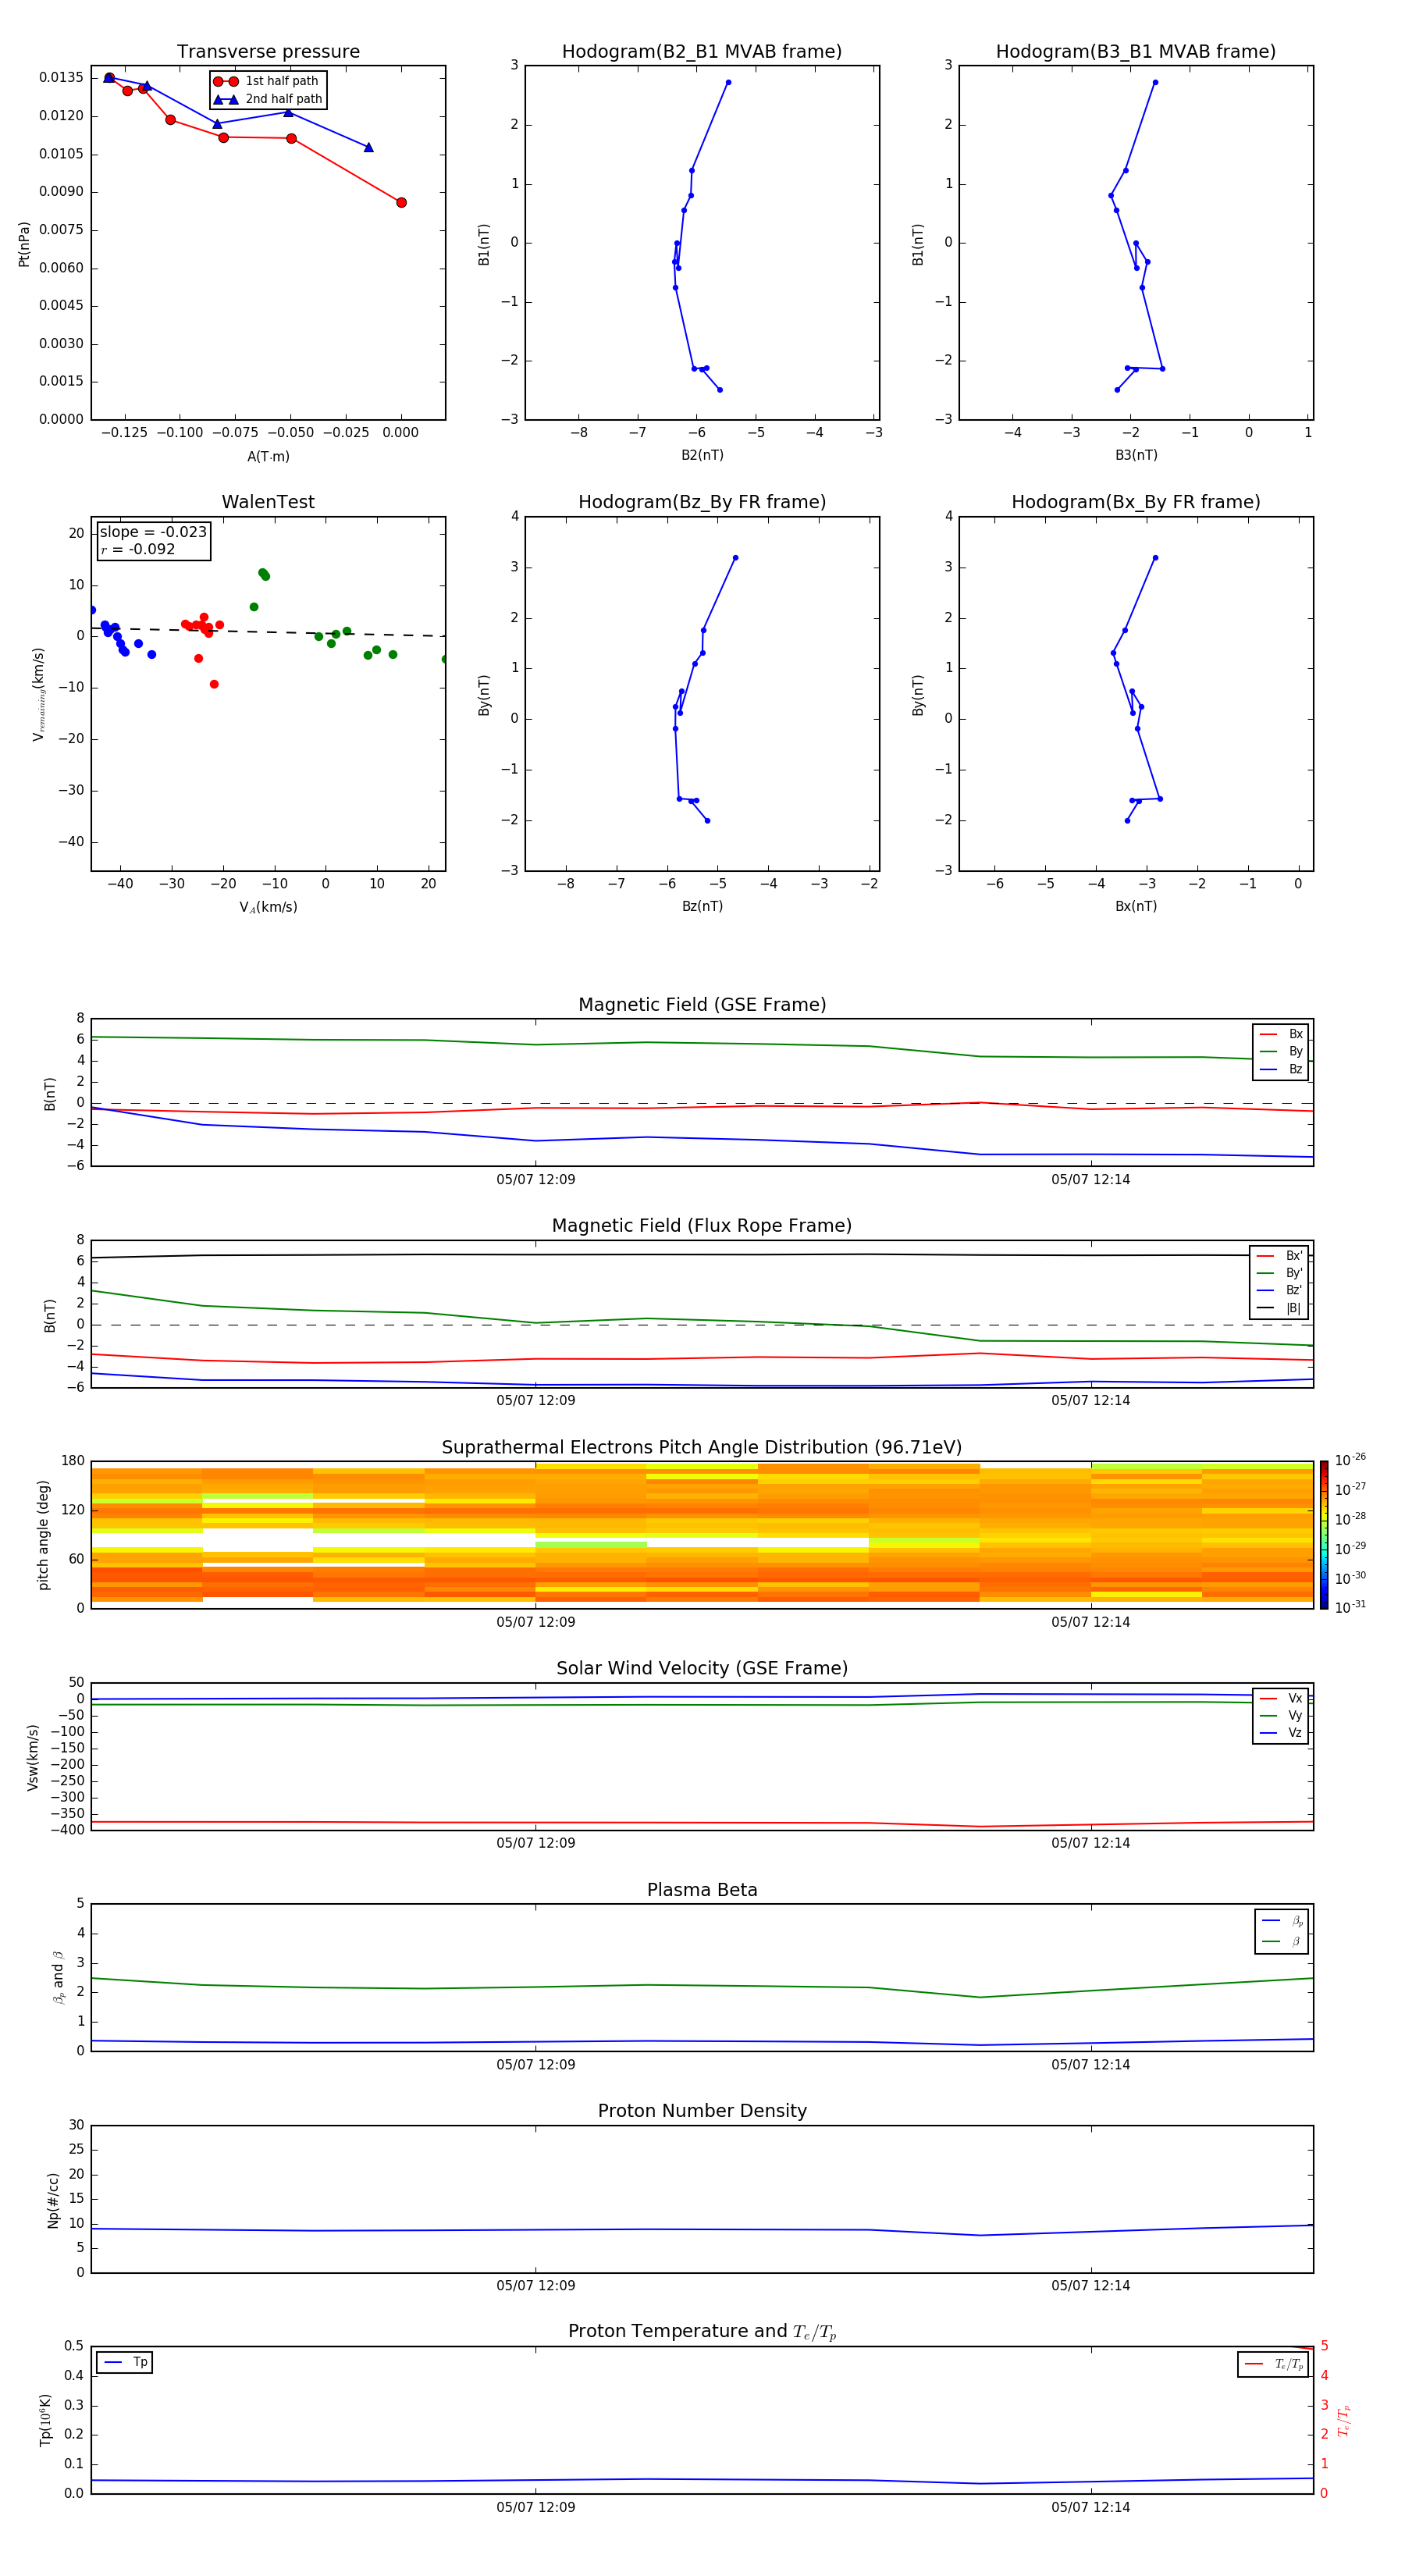Screen dimensions: 1405x2576
Task: Click the "Vsw(km/s)" y-axis label
Action: point(33,1757)
